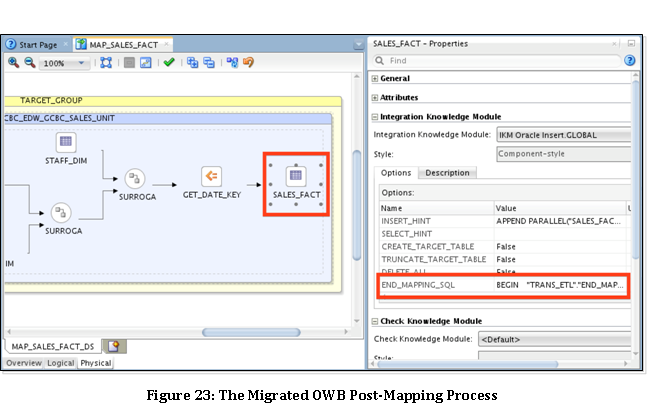Click the Find field in Properties
Viewport: 647px width, 410px height.
[x=497, y=61]
